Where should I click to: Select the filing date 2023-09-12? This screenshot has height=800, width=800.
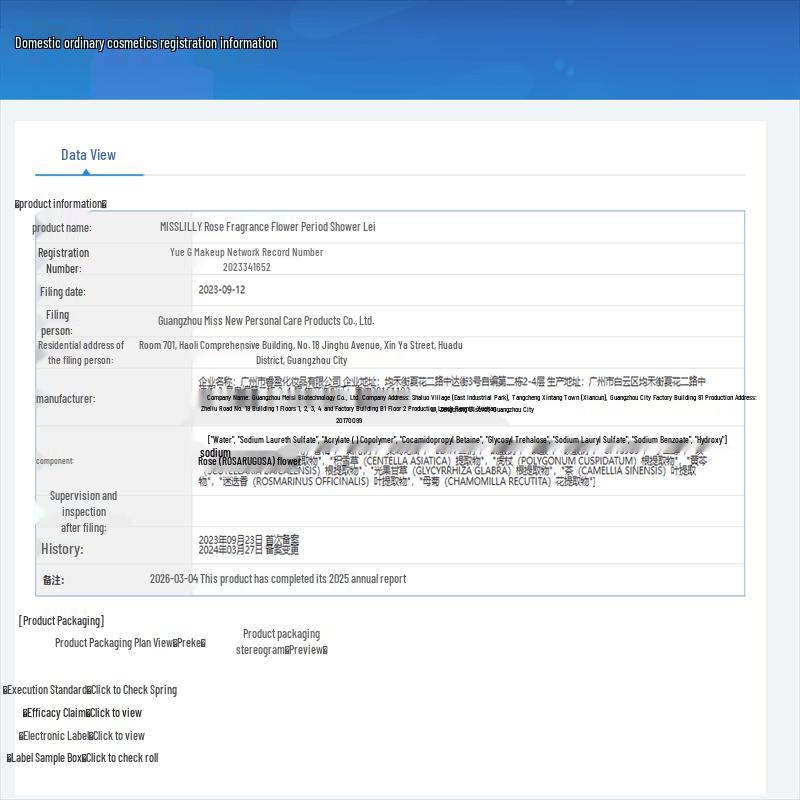tap(222, 290)
